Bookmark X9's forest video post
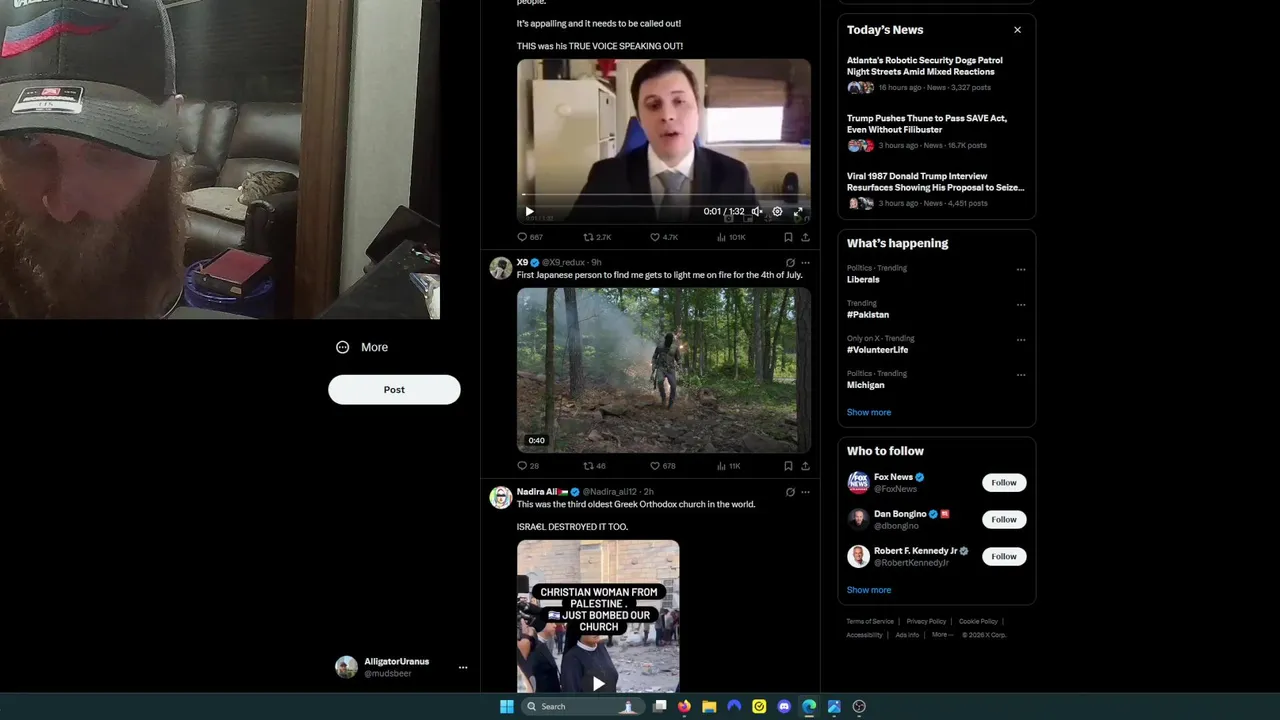 (x=788, y=466)
